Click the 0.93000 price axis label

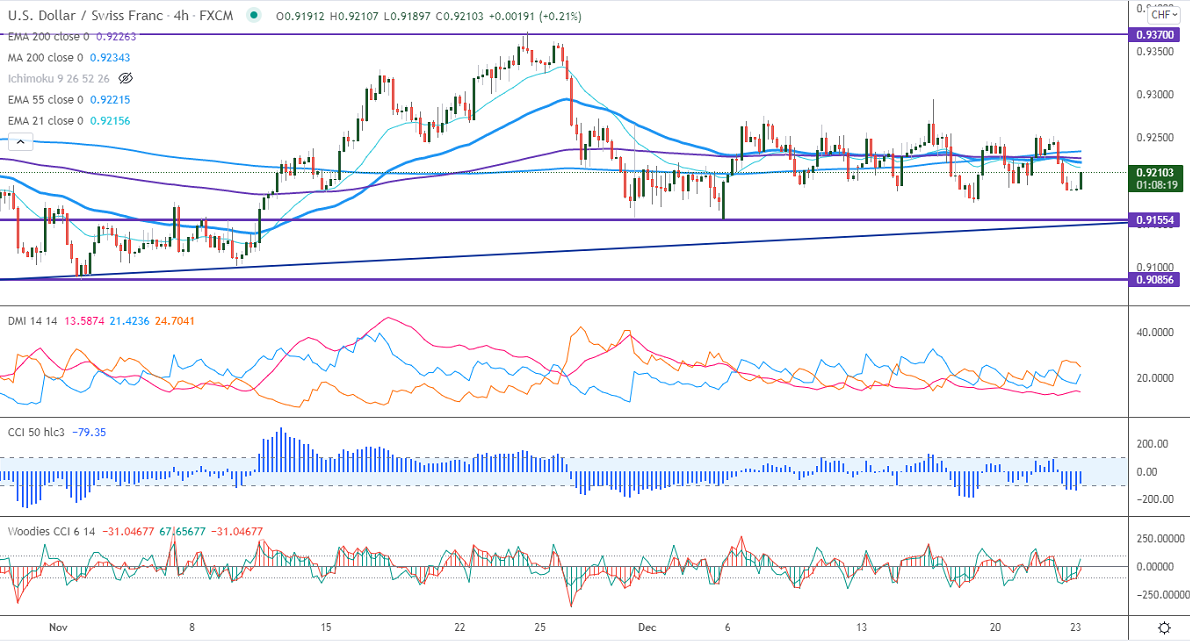click(1155, 95)
